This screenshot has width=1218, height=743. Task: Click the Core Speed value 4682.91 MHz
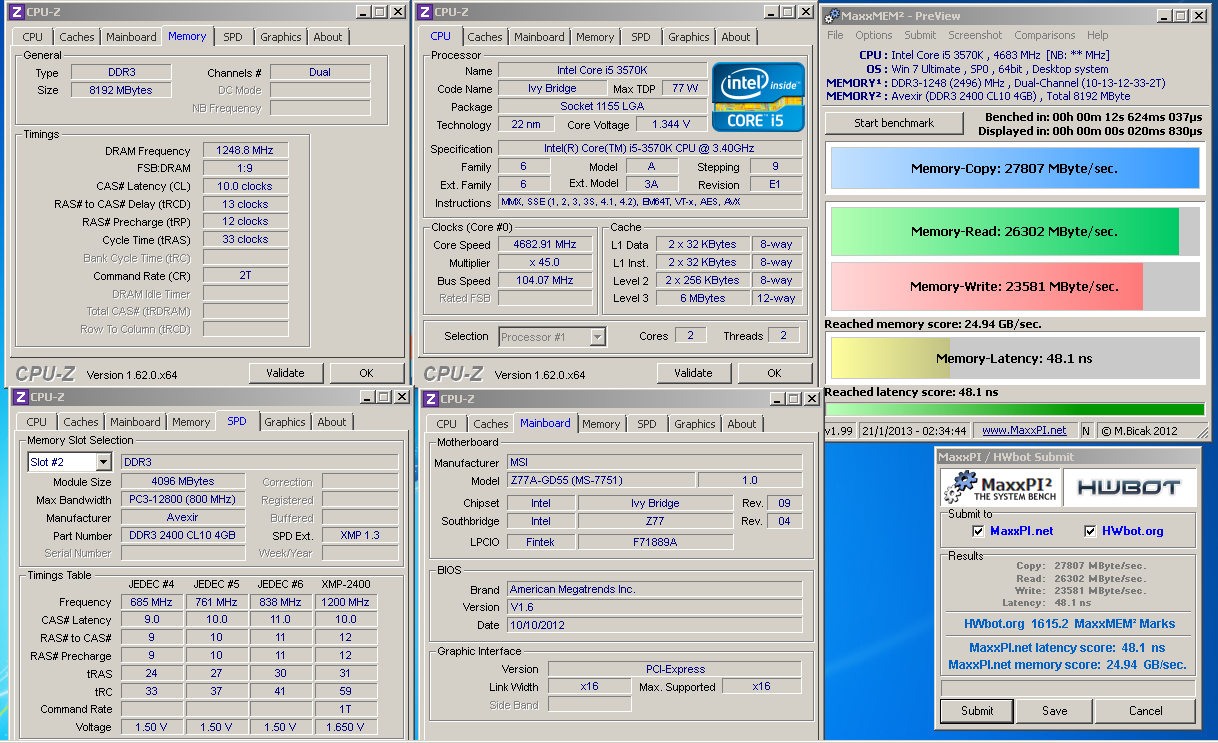546,245
